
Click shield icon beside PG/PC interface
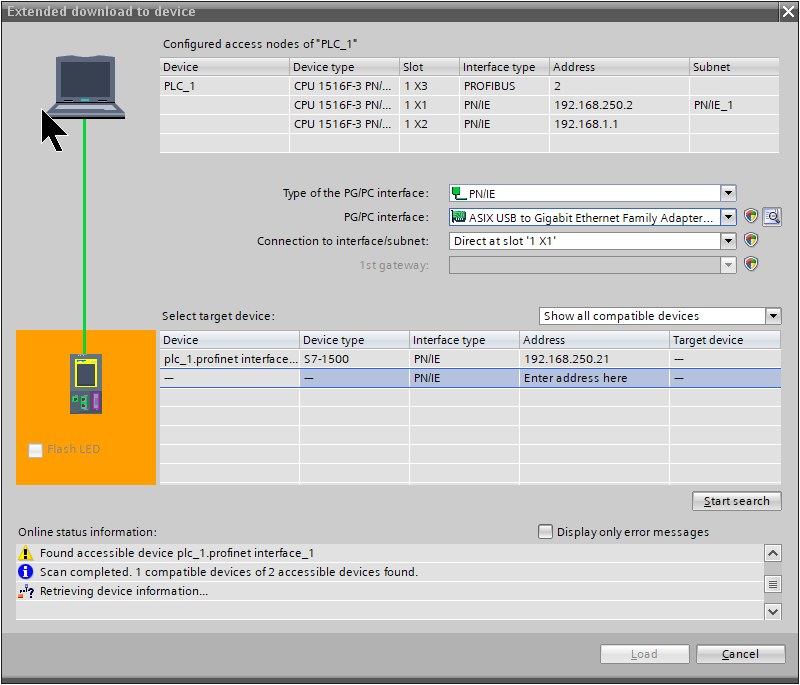(x=751, y=216)
